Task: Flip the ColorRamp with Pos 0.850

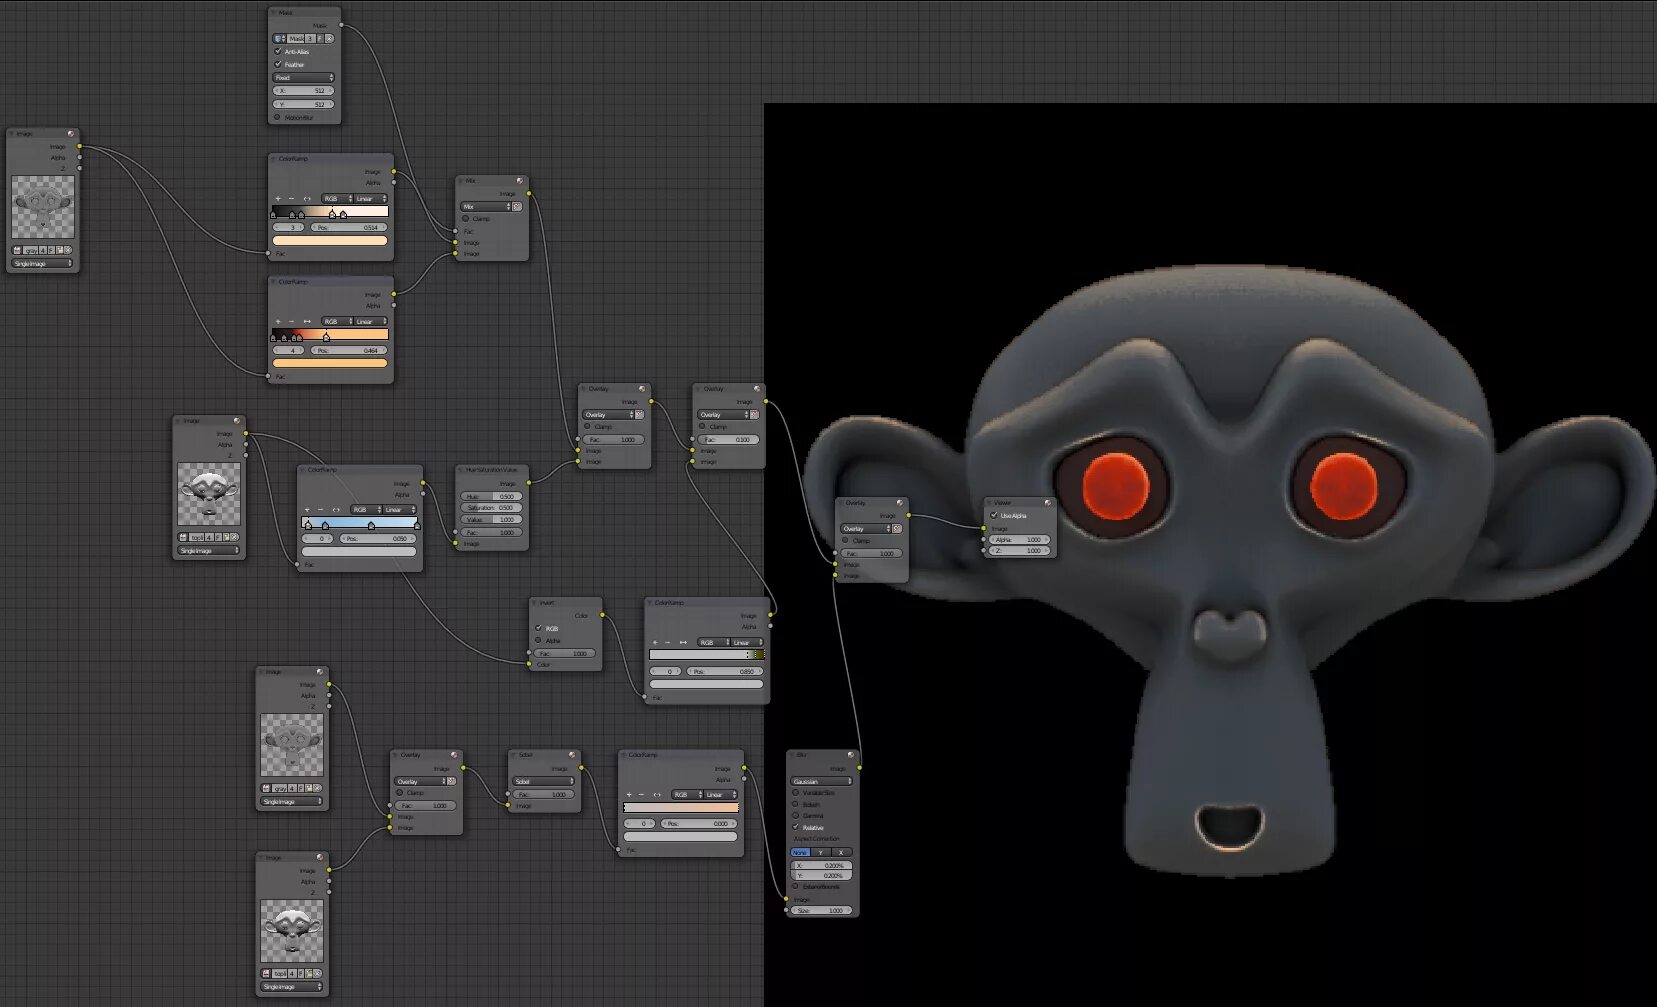Action: click(x=683, y=643)
